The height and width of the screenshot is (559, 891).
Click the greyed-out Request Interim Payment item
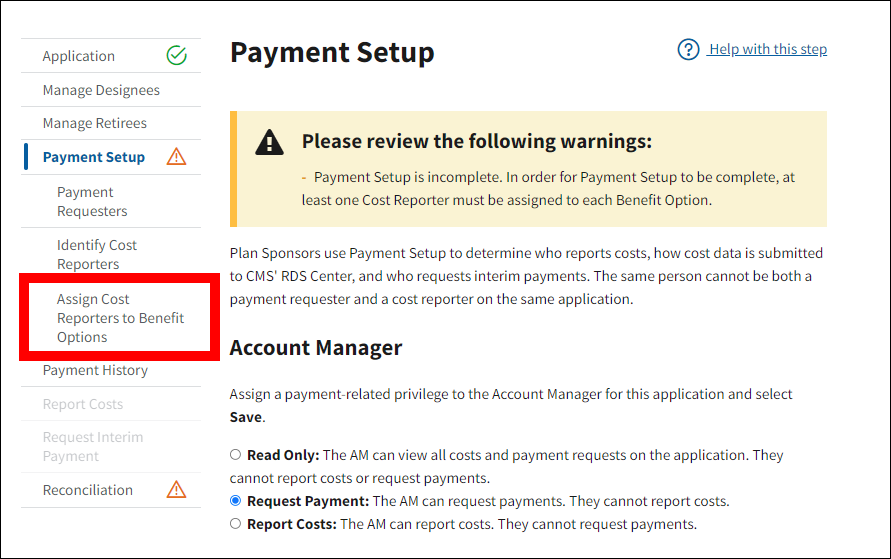point(93,447)
